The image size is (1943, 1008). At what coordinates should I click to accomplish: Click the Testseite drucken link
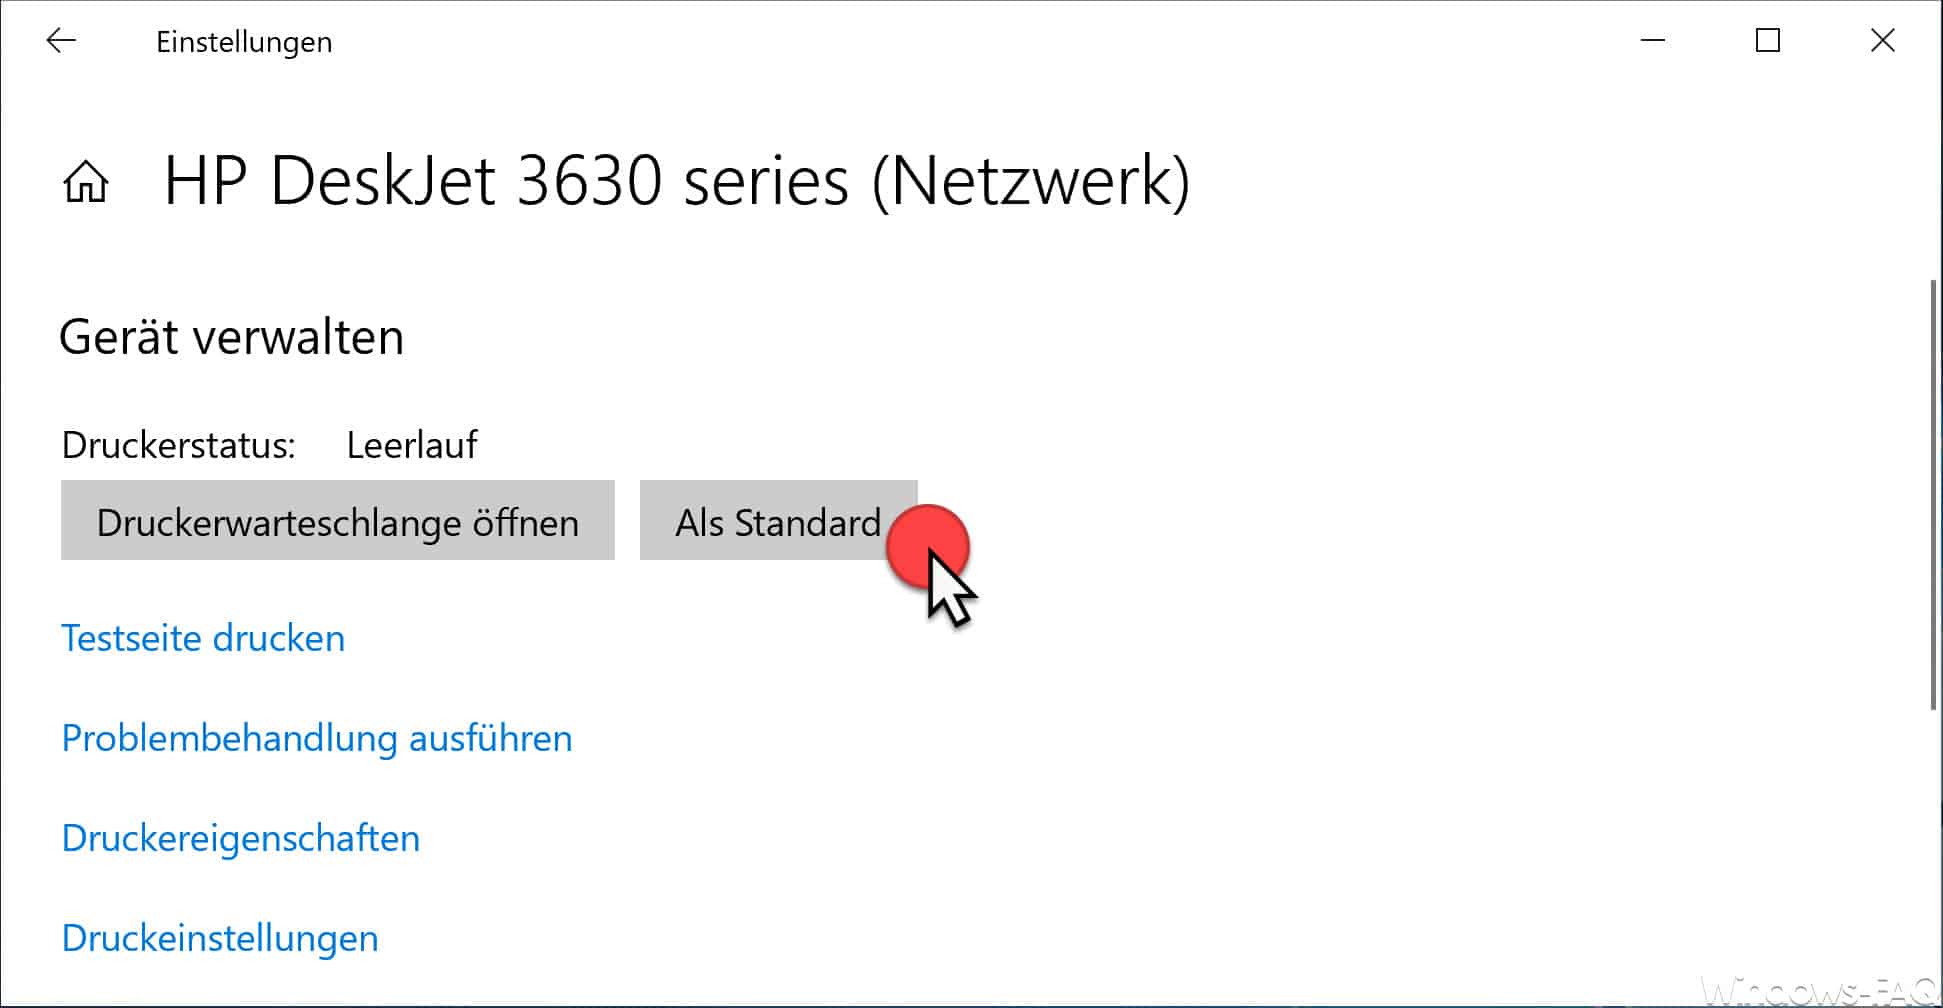[x=203, y=637]
